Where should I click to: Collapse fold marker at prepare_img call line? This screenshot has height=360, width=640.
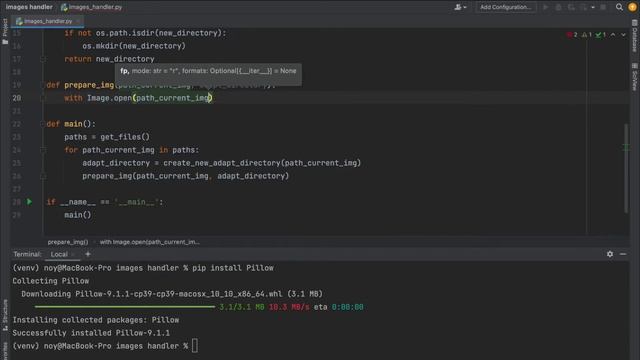point(43,176)
